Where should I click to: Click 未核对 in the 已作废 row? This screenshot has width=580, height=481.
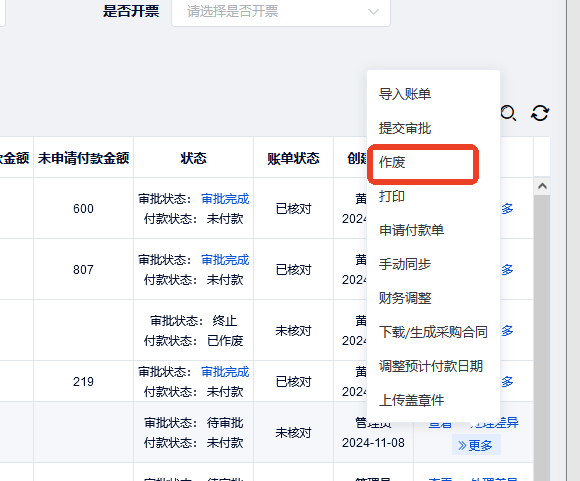[x=293, y=331]
